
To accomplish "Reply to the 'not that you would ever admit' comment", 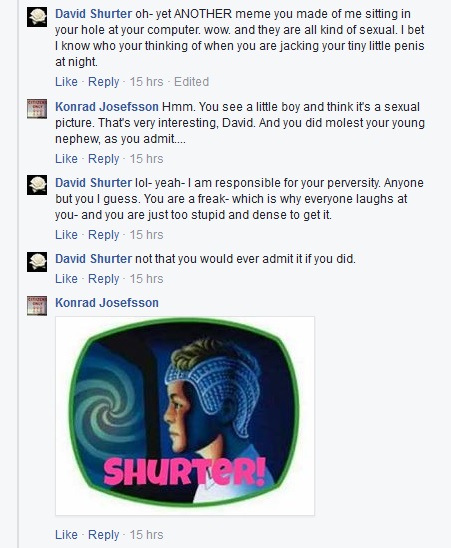I will coord(103,280).
